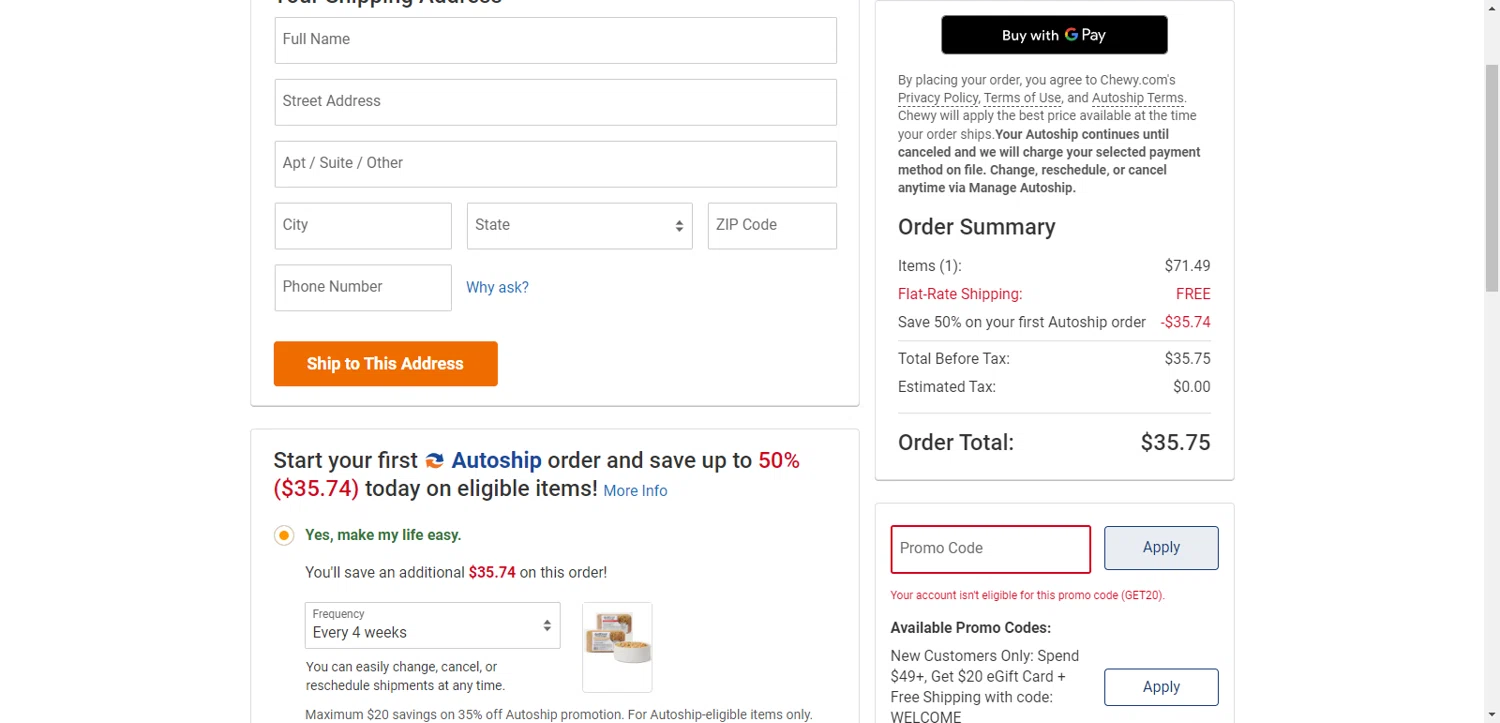Screen dimensions: 1500x723
Task: Open the Autoship 'More Info' link
Action: [x=635, y=491]
